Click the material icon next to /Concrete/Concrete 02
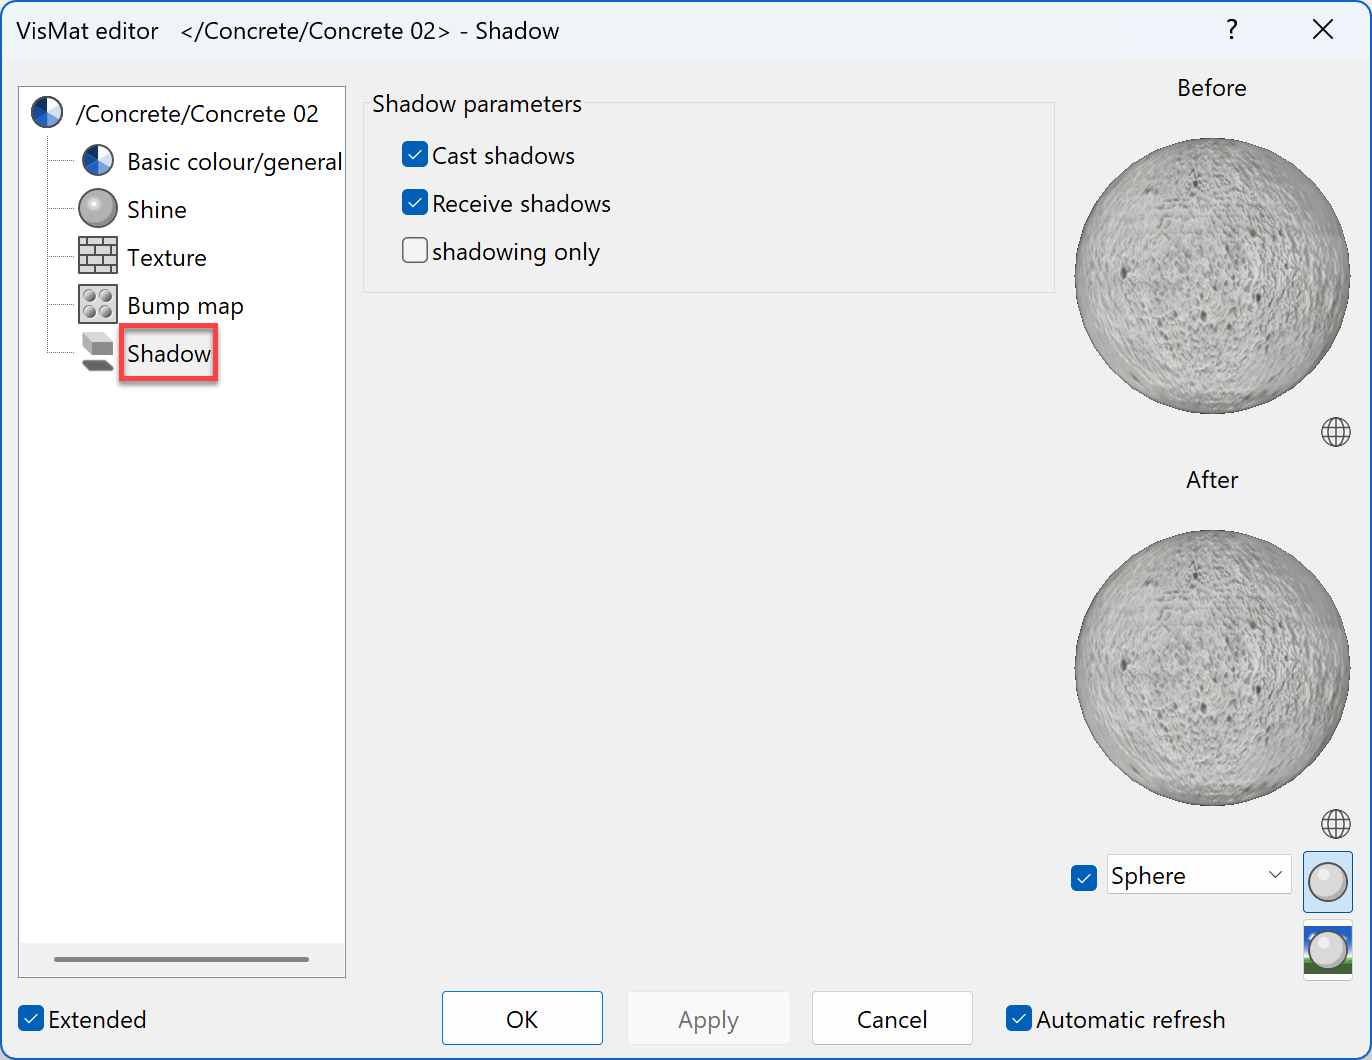This screenshot has height=1060, width=1372. point(46,112)
